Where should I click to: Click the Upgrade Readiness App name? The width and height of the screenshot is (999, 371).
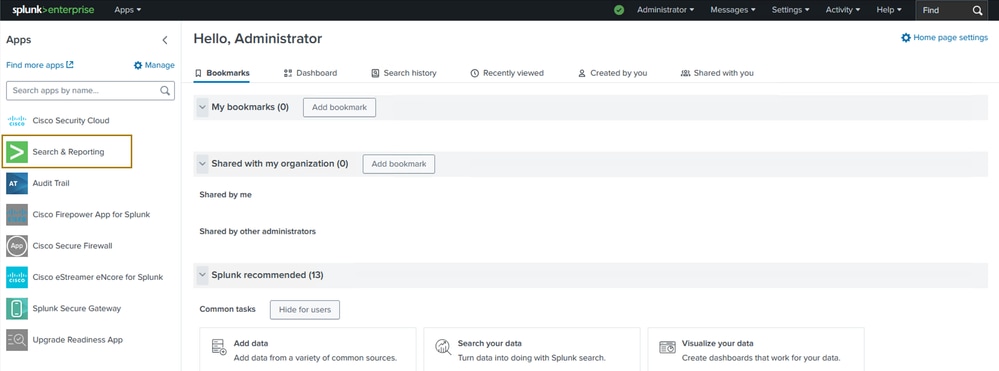coord(78,340)
